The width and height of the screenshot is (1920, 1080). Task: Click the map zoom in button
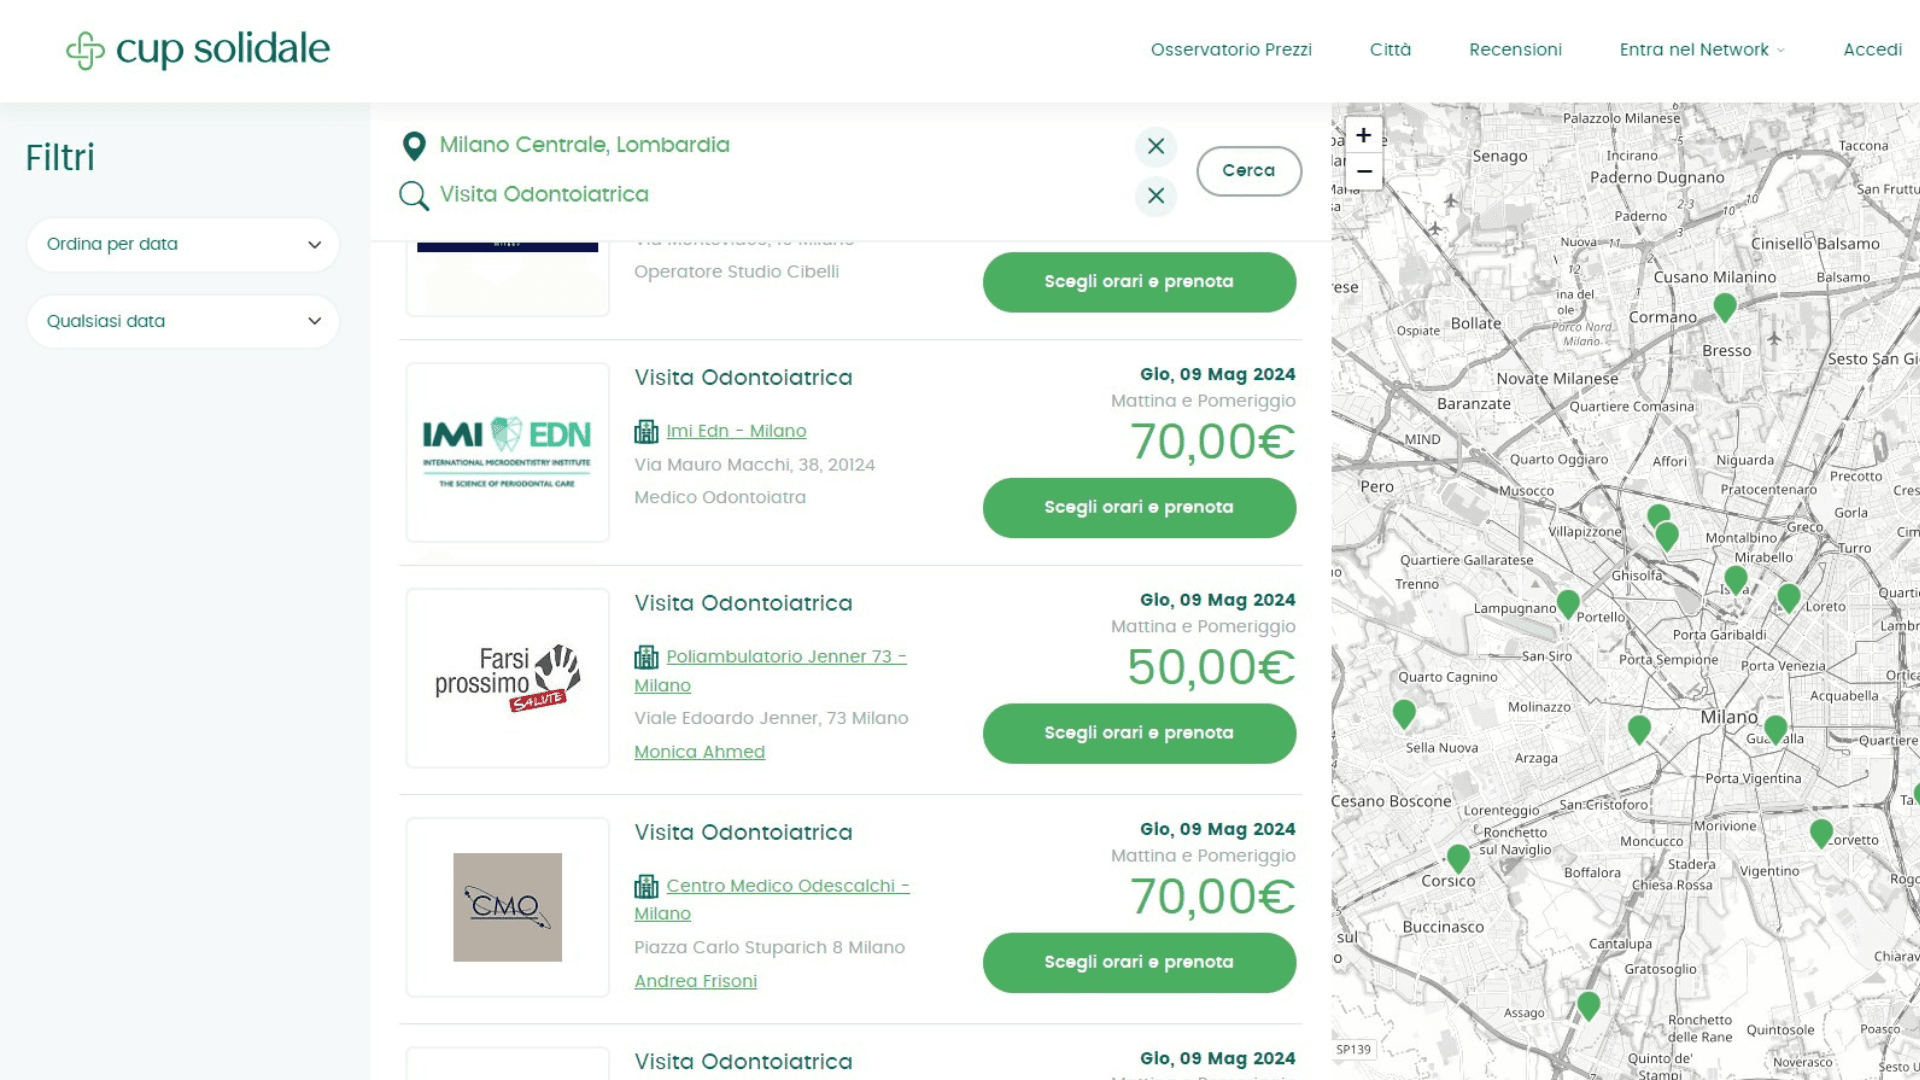click(1363, 135)
